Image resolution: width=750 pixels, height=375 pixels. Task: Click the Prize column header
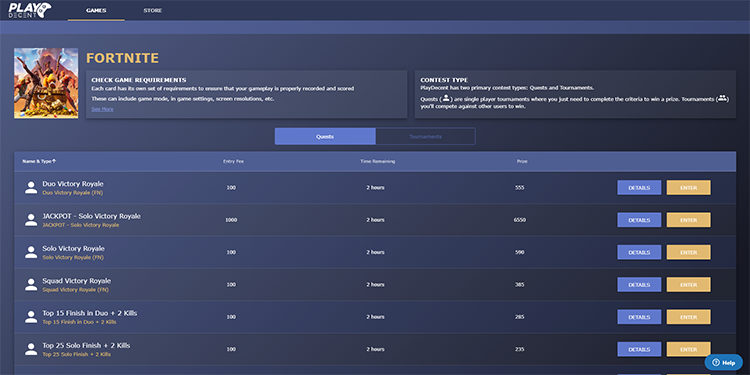522,161
